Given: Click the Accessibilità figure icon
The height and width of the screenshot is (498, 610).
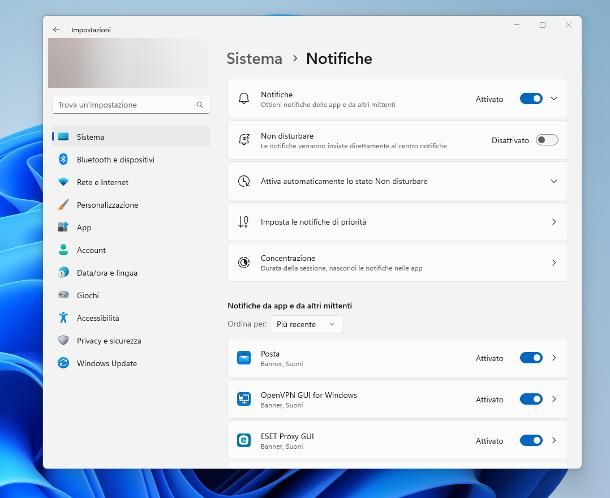Looking at the screenshot, I should click(x=63, y=317).
